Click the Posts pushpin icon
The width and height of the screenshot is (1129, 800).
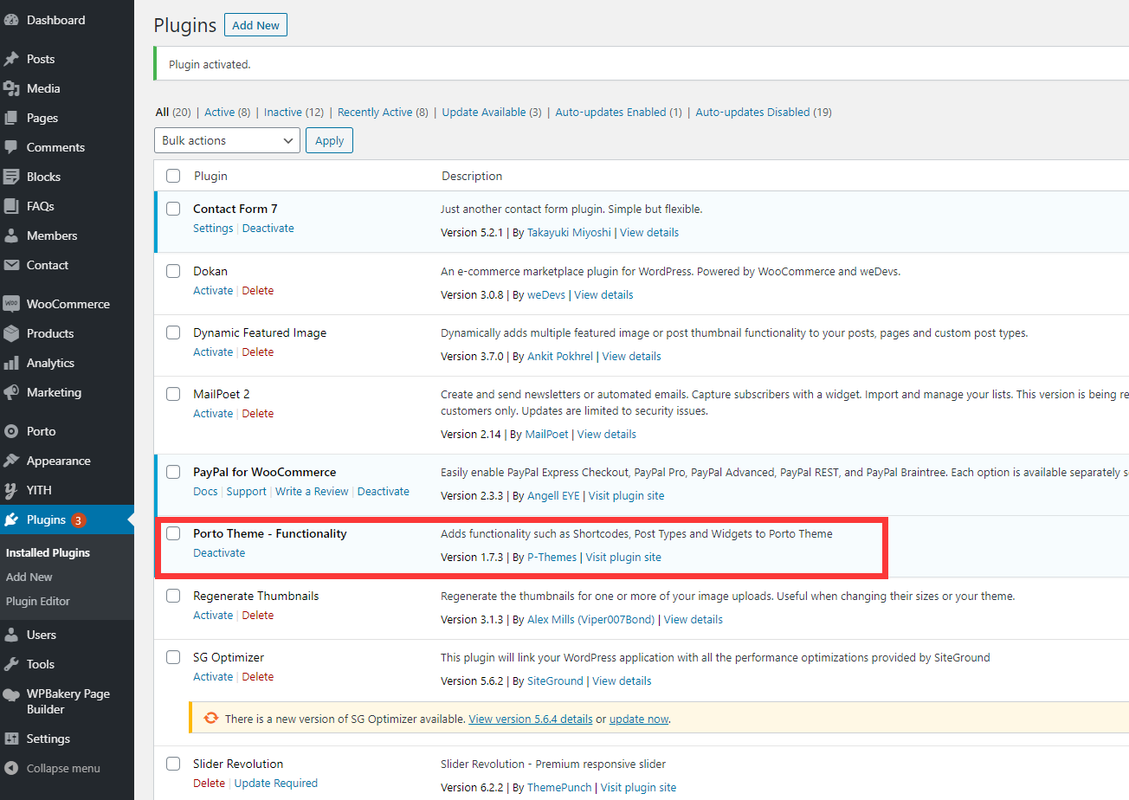pyautogui.click(x=12, y=59)
